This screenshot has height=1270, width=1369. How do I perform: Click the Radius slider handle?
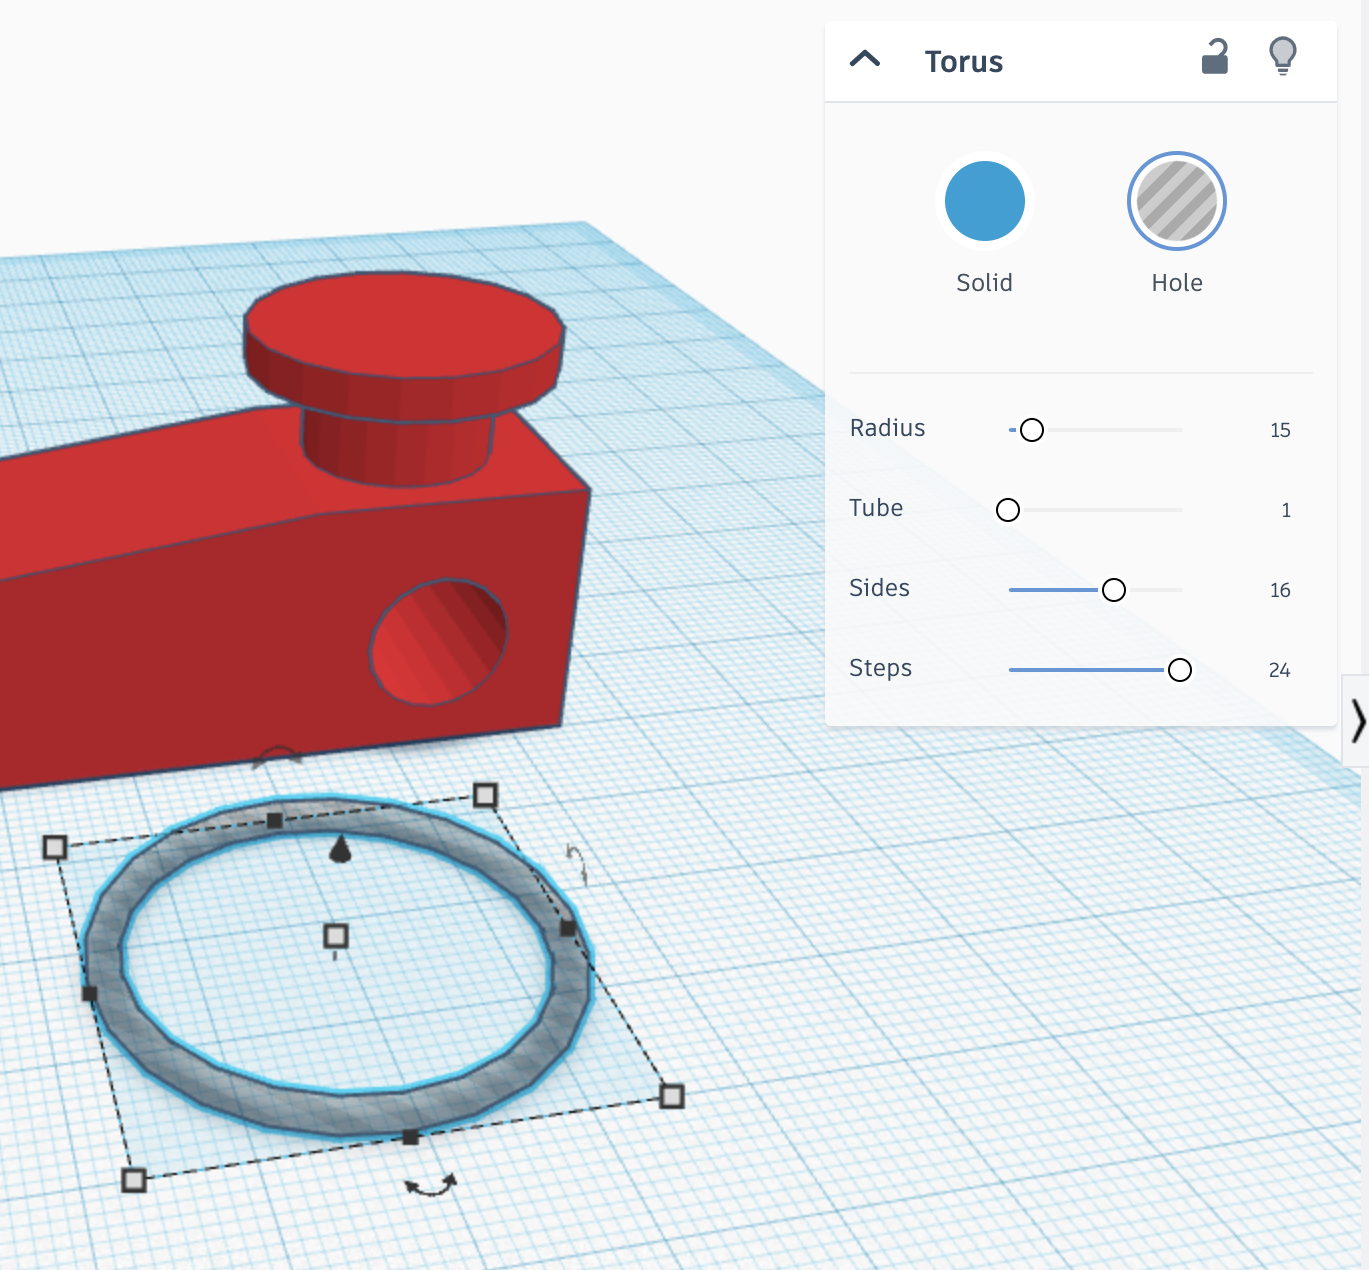(x=1032, y=430)
